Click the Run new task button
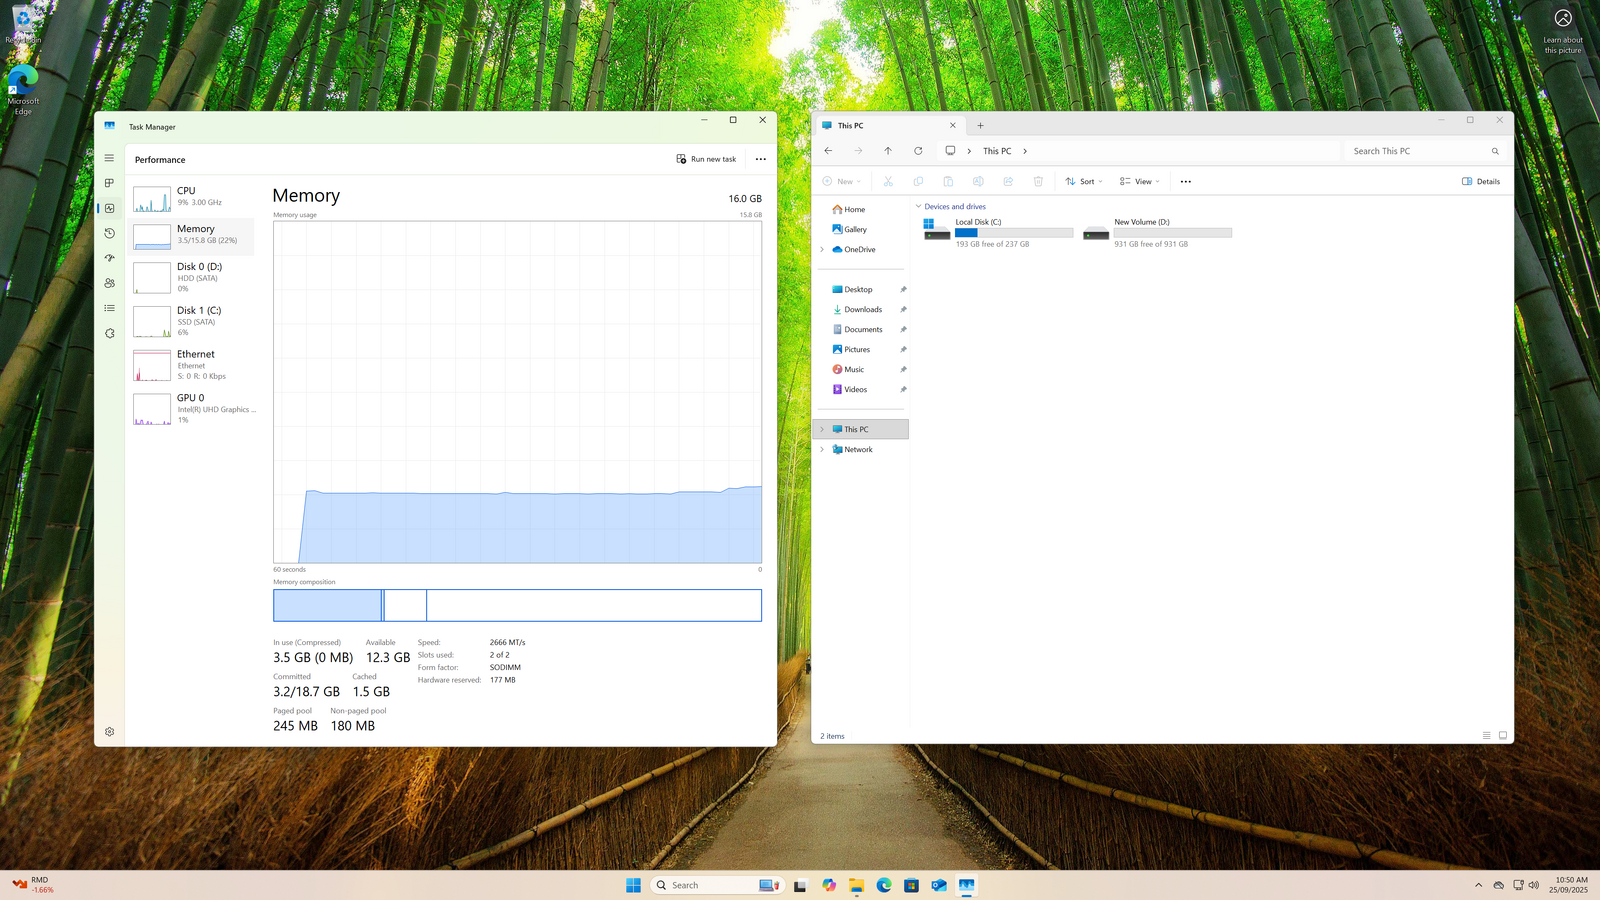The height and width of the screenshot is (900, 1600). click(x=706, y=159)
